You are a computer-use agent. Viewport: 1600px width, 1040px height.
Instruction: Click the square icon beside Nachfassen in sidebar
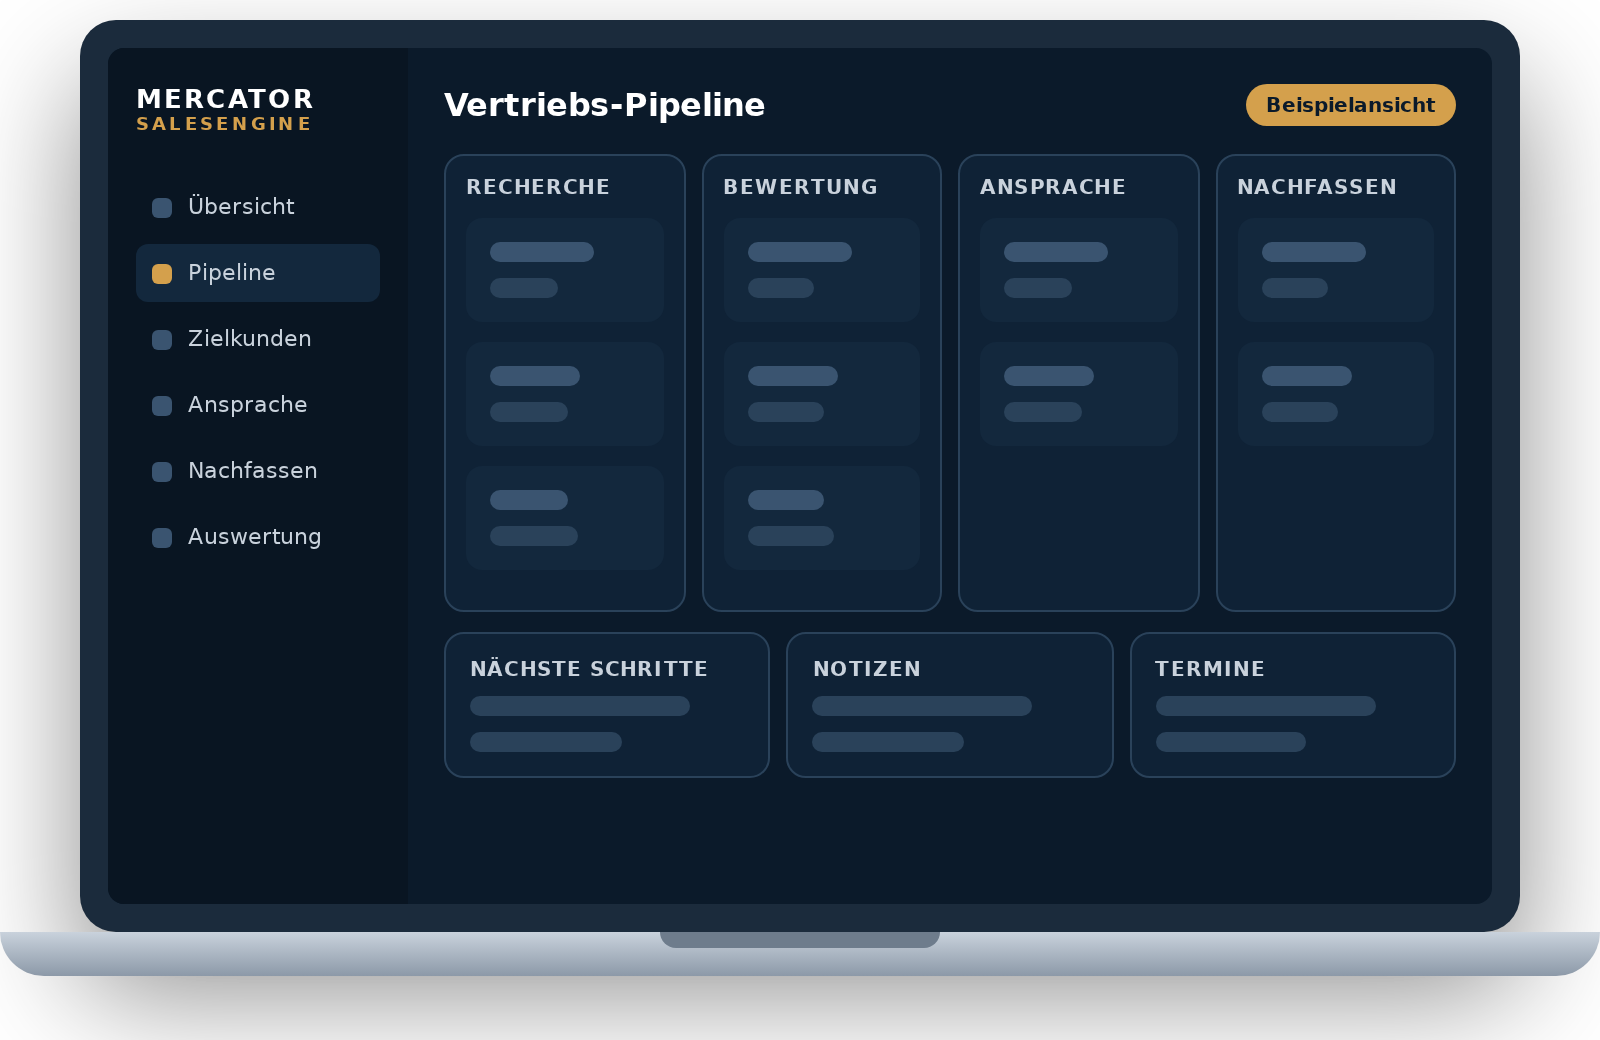[x=162, y=472]
